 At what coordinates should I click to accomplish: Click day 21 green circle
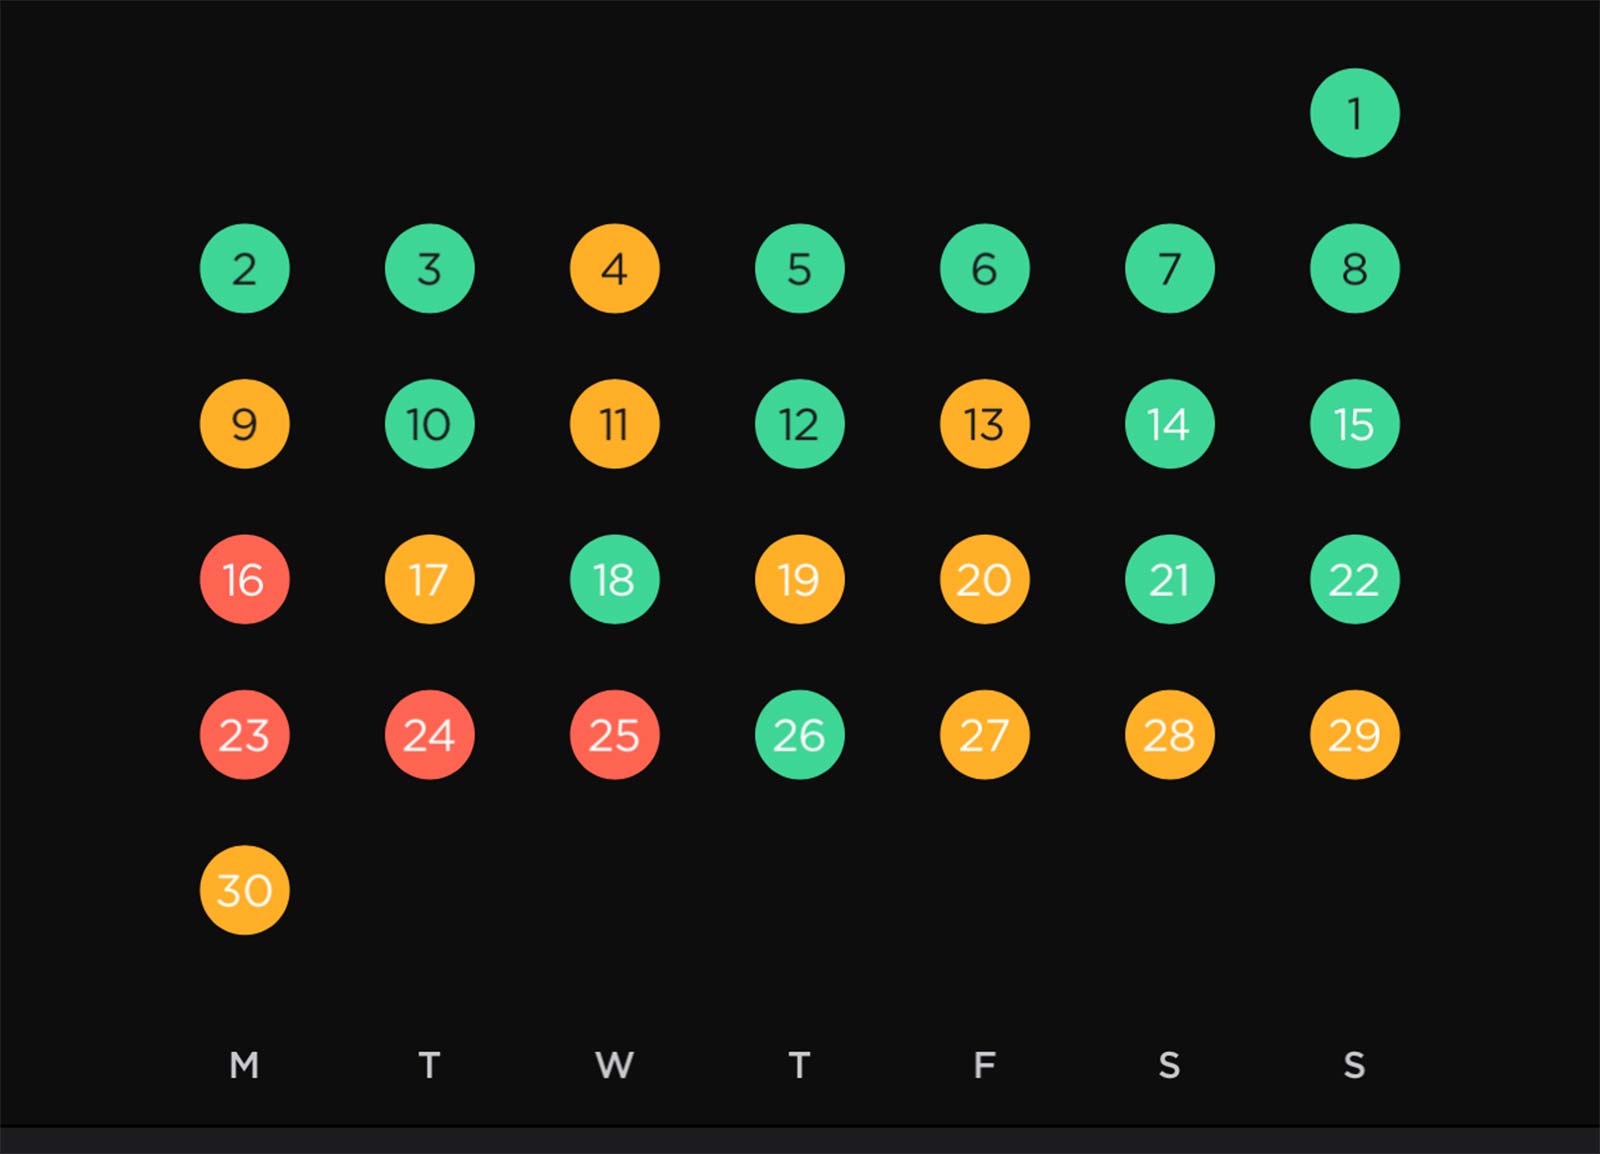pyautogui.click(x=1169, y=579)
